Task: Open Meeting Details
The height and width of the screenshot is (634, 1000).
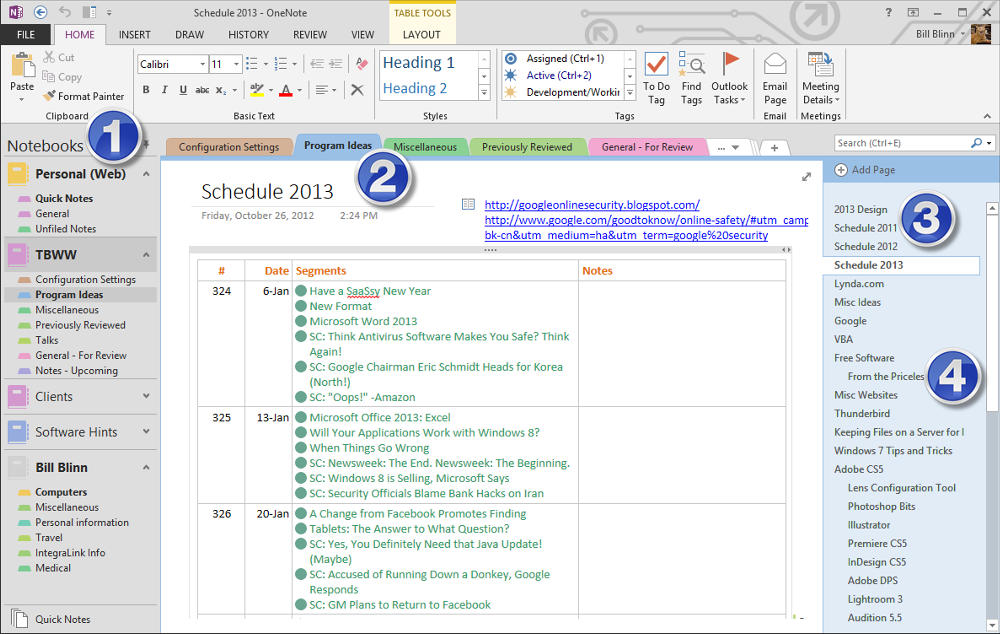Action: (x=821, y=78)
